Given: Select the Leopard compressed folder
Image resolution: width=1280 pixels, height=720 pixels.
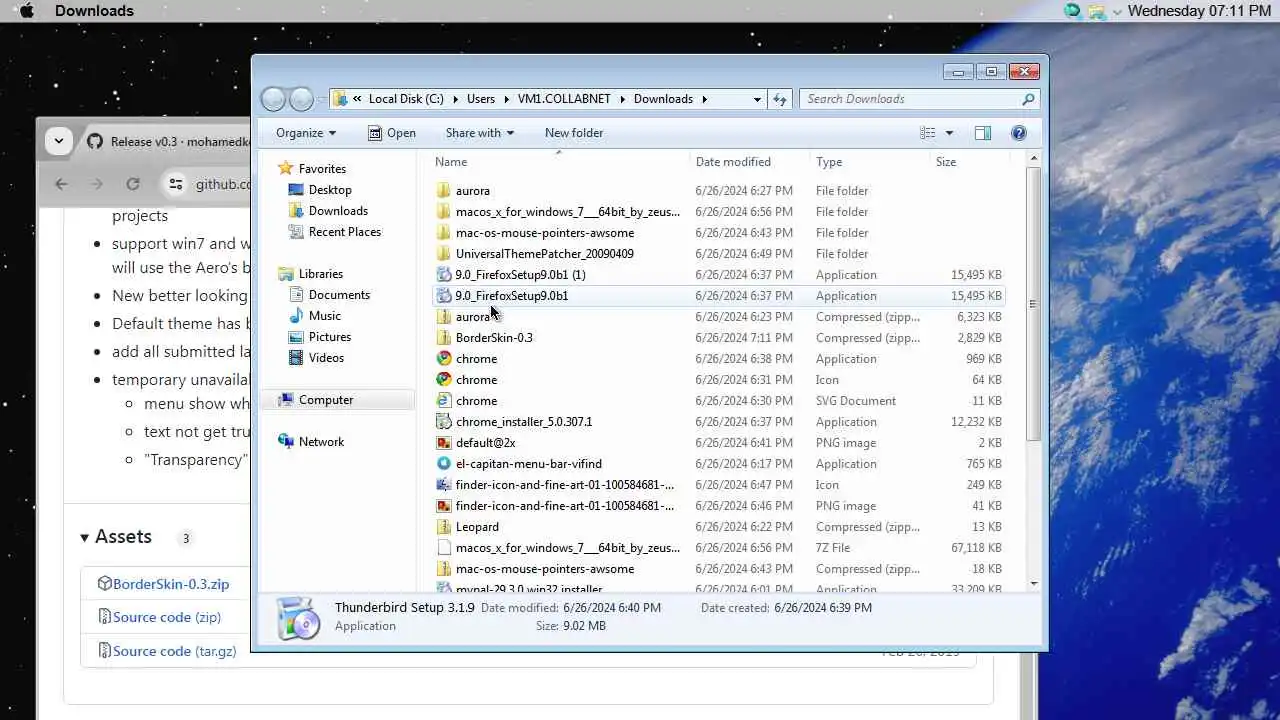Looking at the screenshot, I should click(477, 527).
